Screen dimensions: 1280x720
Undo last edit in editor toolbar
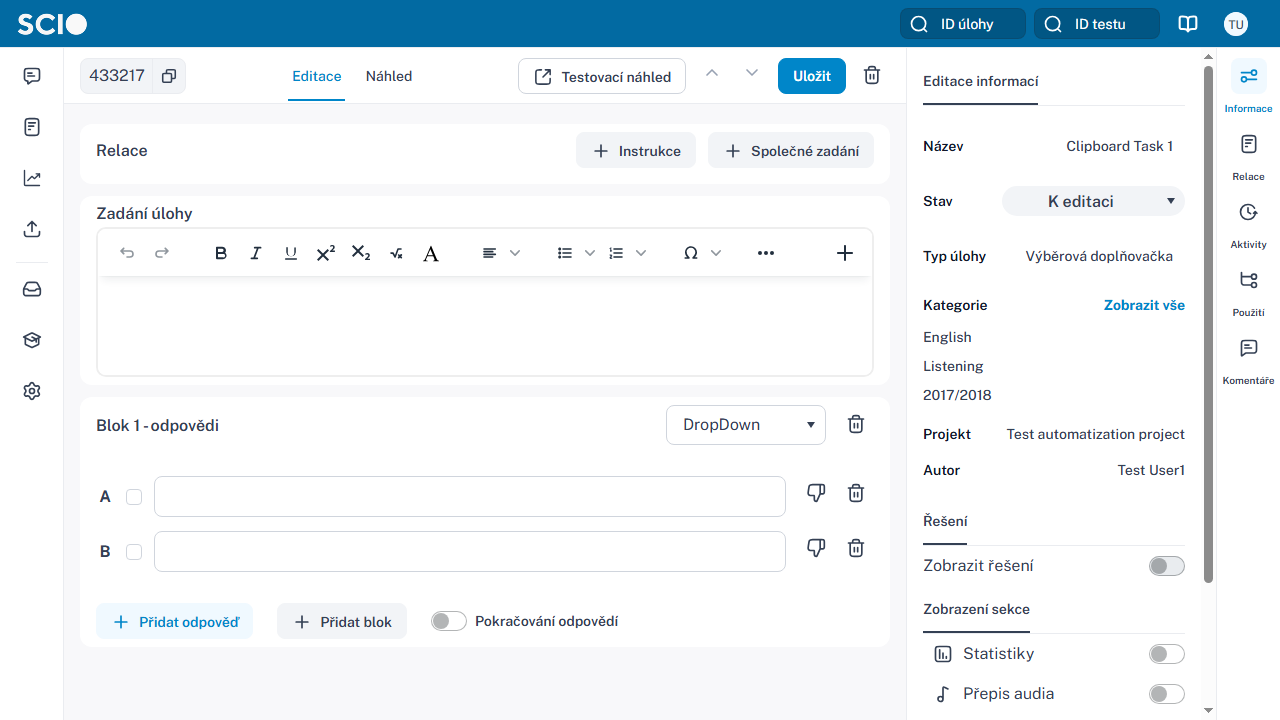127,253
